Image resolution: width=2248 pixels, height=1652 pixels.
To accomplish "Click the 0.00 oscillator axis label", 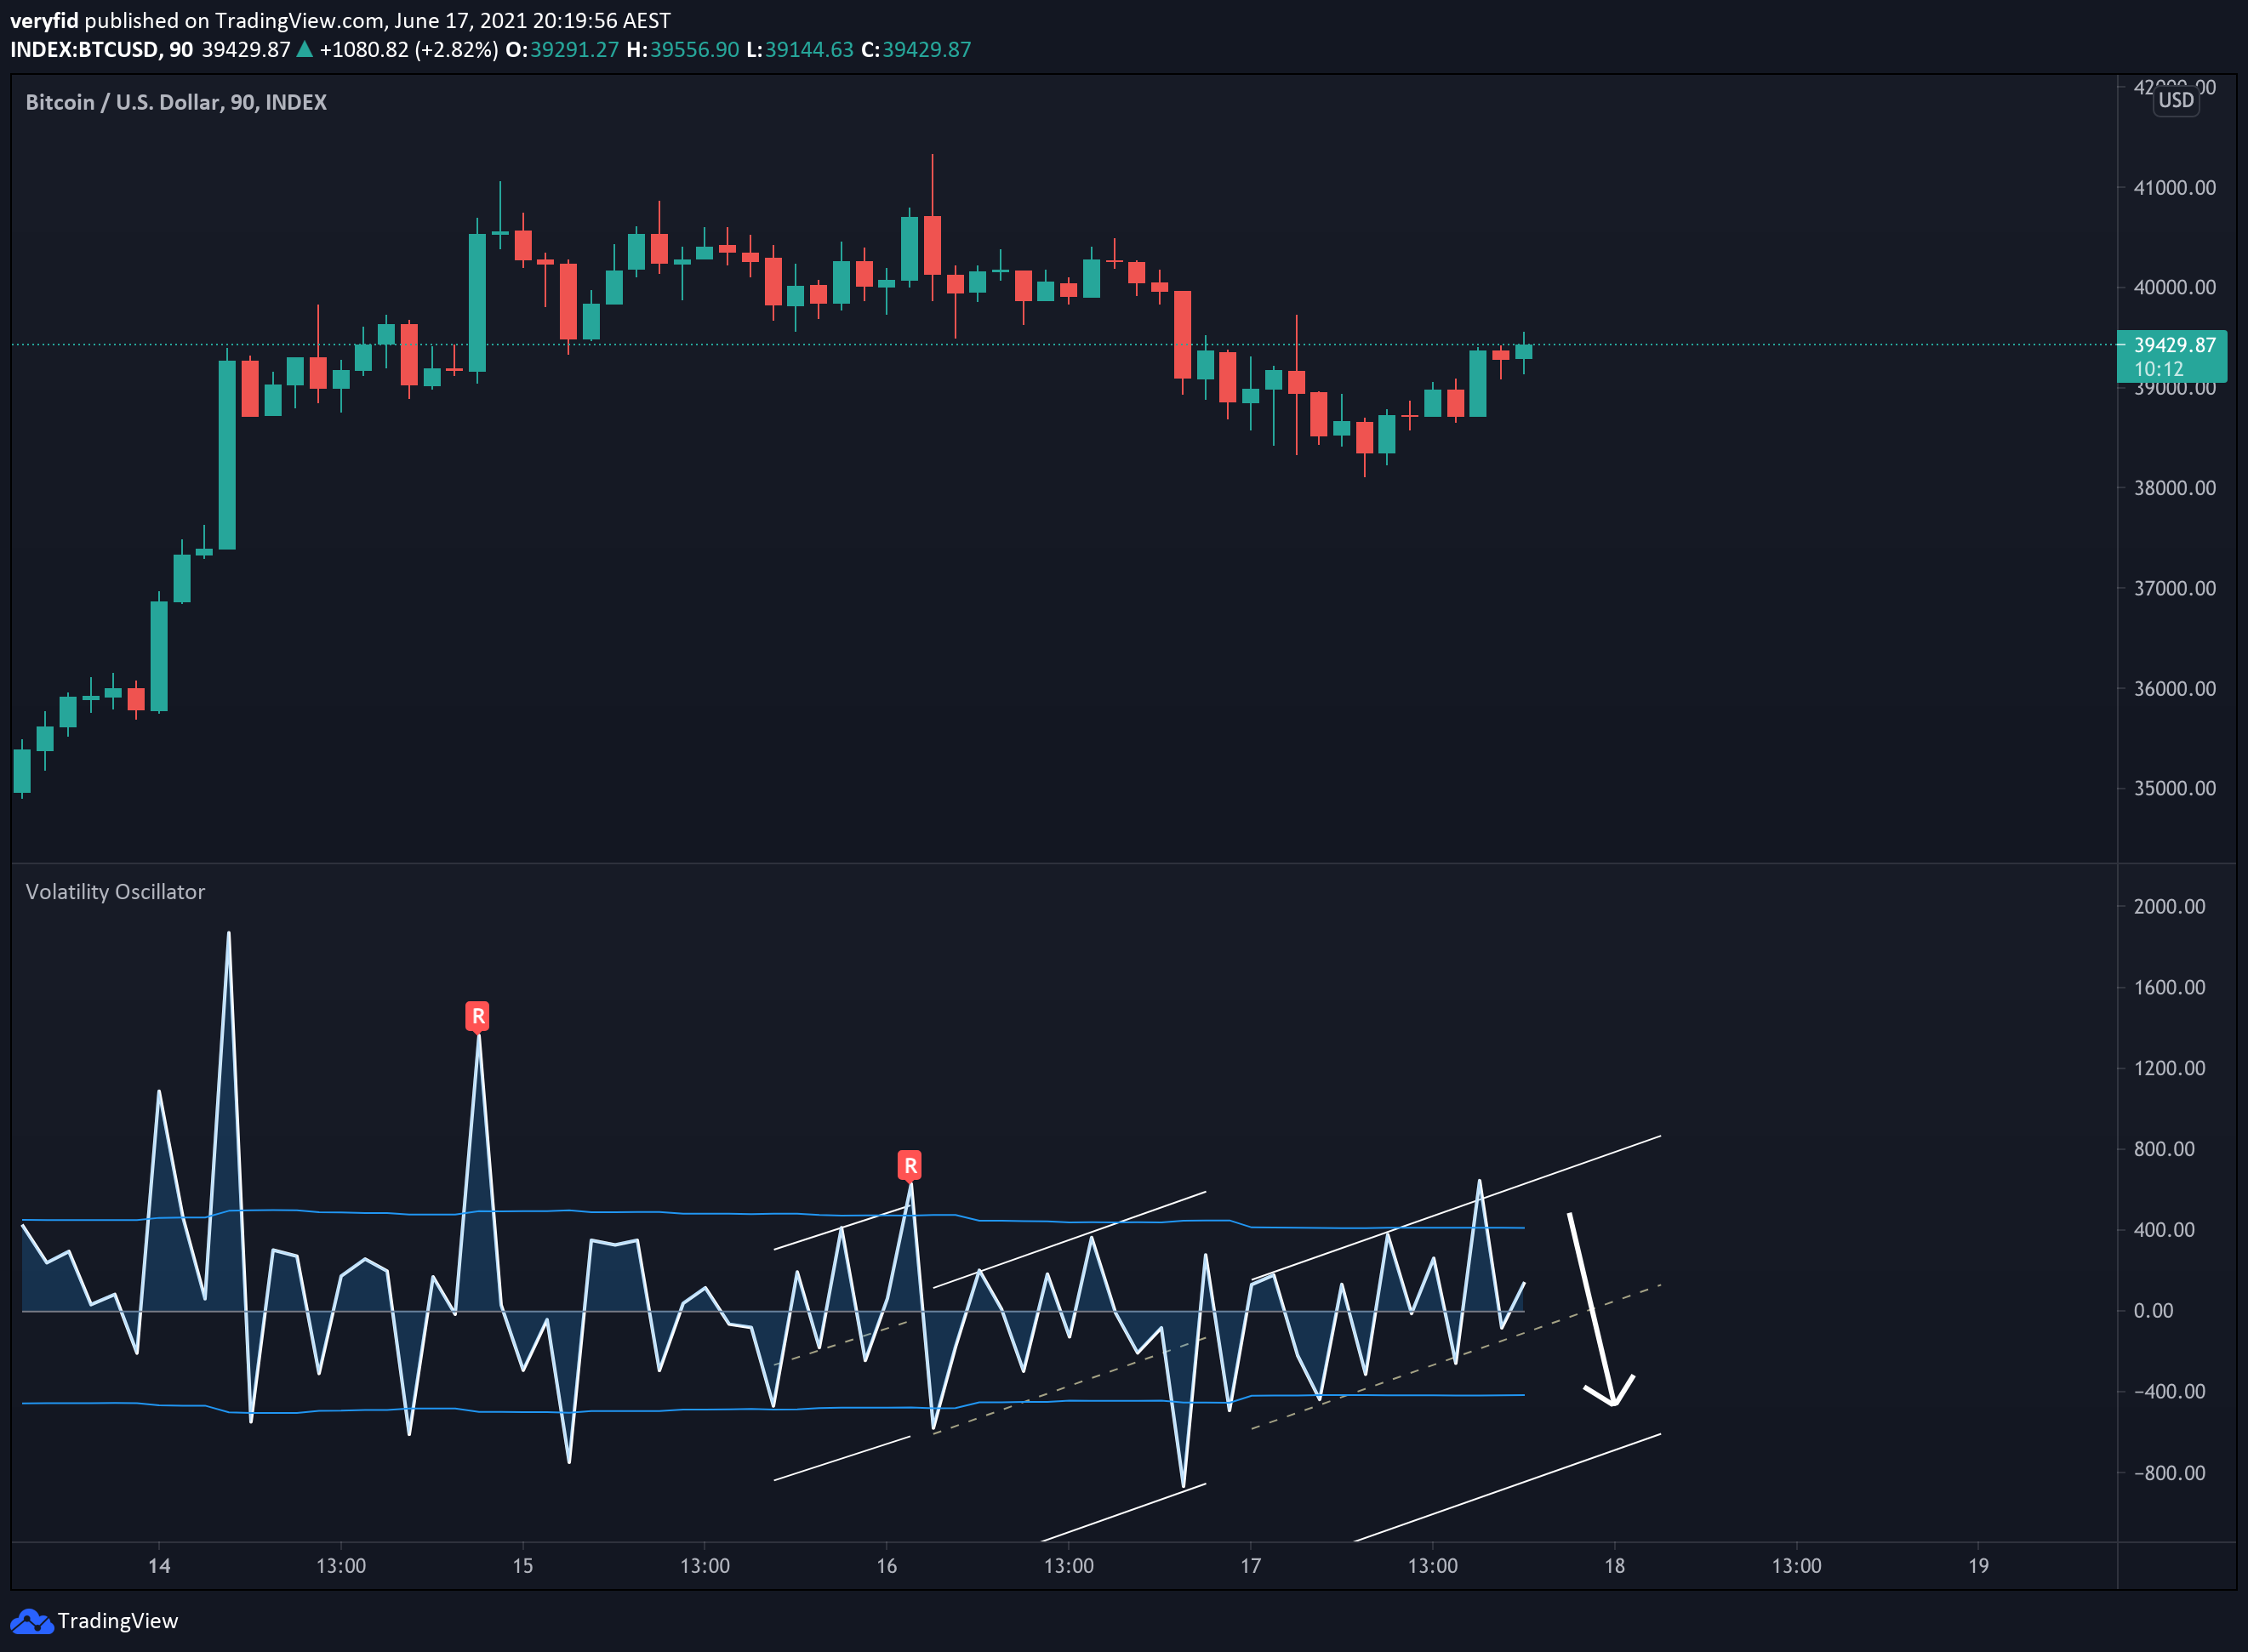I will click(x=2153, y=1311).
